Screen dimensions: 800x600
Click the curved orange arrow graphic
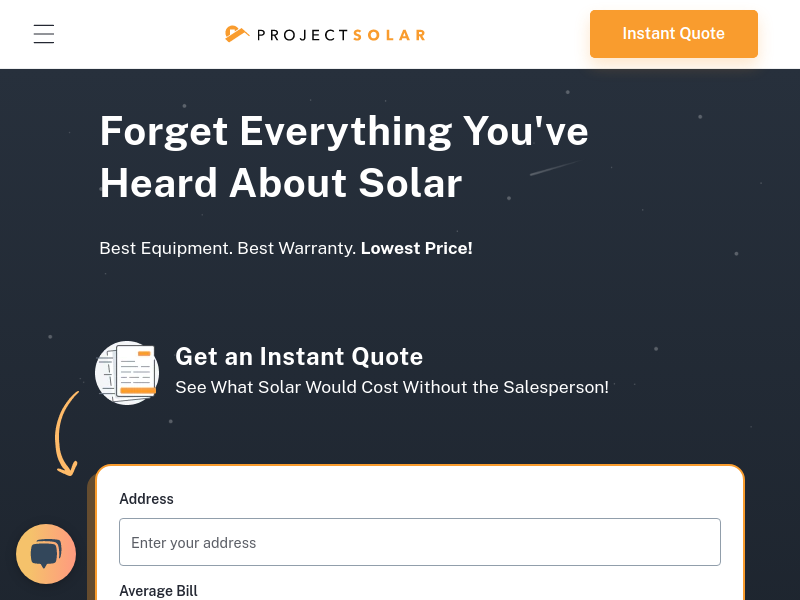pyautogui.click(x=67, y=434)
